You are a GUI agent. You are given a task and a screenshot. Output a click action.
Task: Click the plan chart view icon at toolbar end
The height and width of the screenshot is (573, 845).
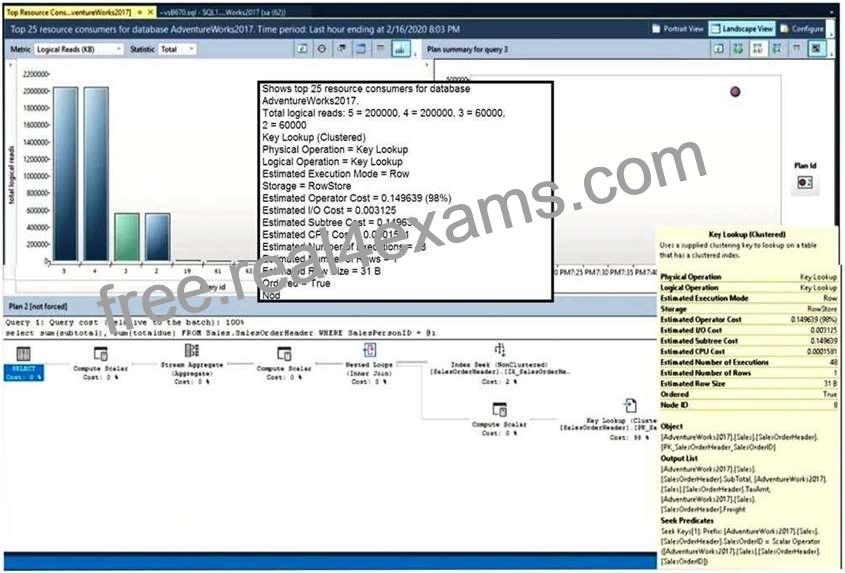816,49
